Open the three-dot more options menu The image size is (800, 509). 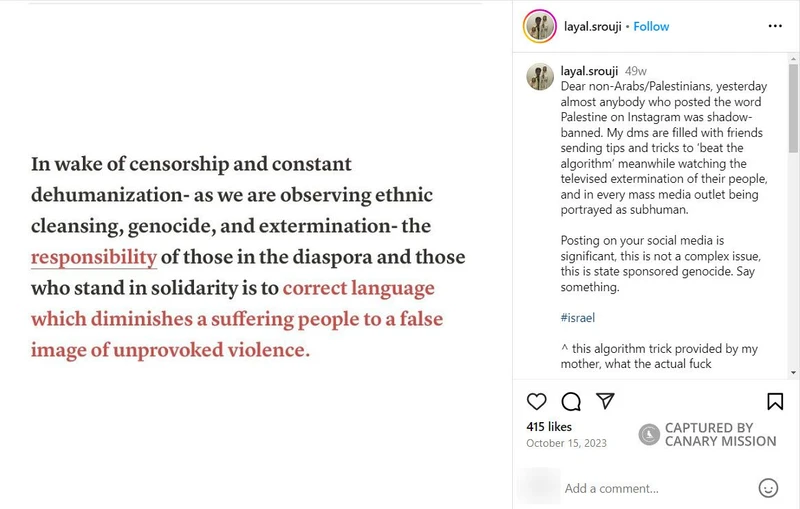[x=775, y=26]
